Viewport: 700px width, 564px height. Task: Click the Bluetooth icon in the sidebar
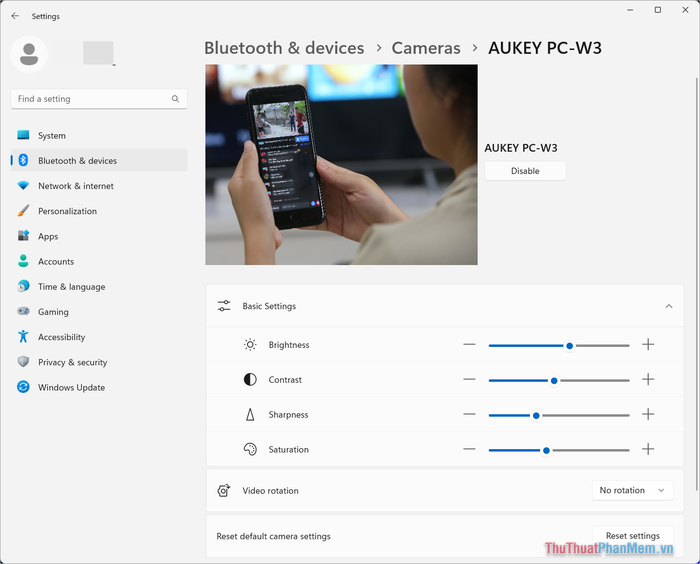[23, 160]
